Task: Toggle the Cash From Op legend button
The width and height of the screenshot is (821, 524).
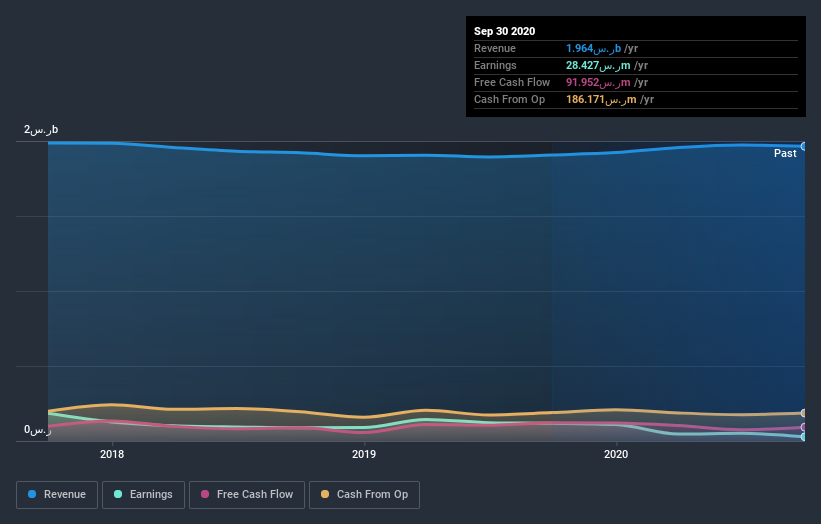Action: click(x=364, y=495)
